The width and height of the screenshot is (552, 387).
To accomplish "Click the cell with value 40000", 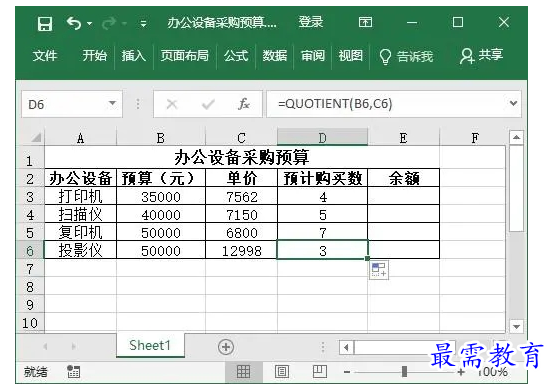I will [161, 214].
